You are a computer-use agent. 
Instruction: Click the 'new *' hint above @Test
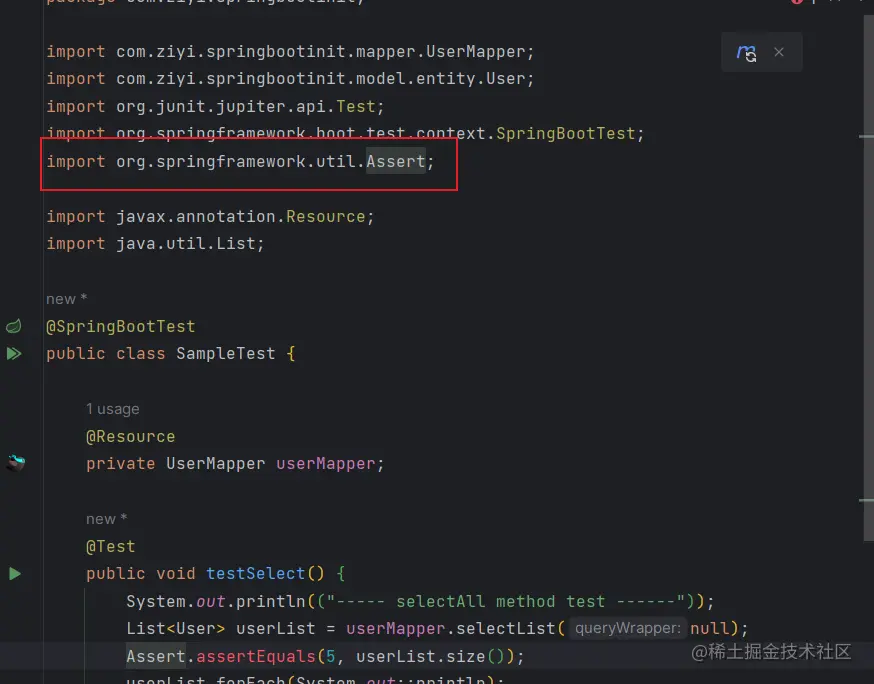106,519
